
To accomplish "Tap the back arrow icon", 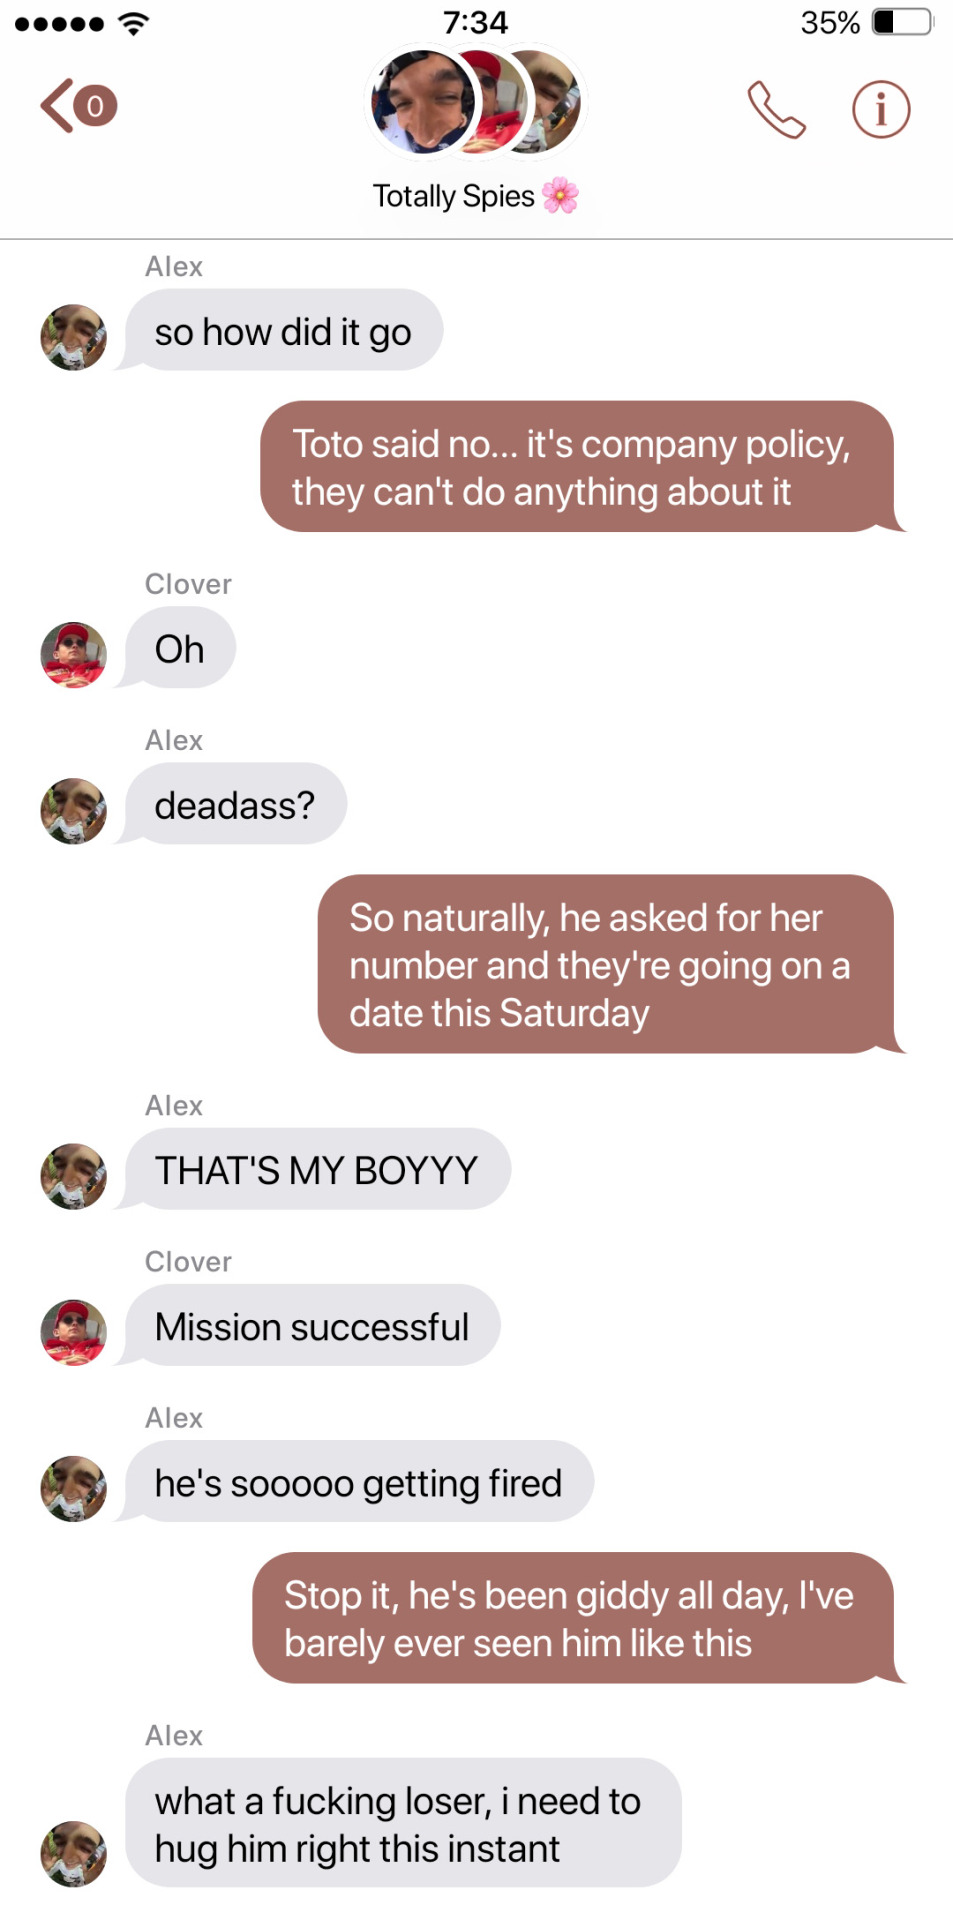I will click(x=56, y=105).
